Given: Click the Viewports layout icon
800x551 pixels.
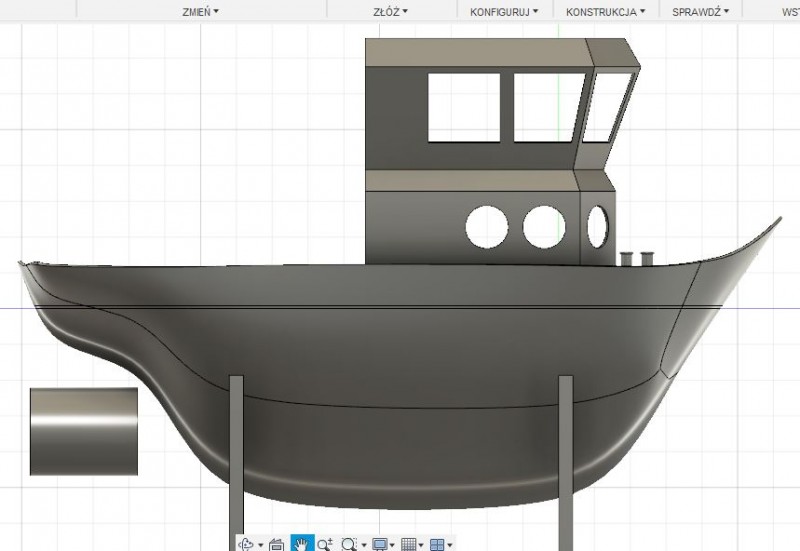Looking at the screenshot, I should click(x=437, y=544).
